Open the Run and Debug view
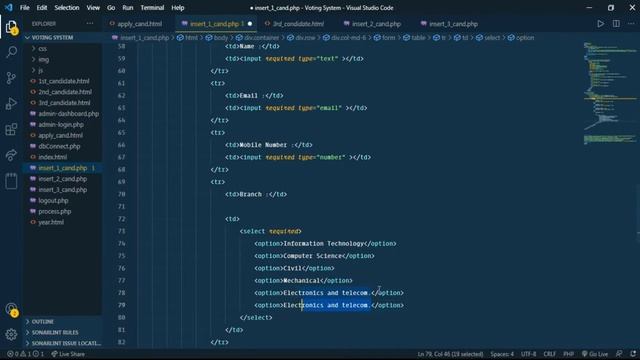Viewport: 640px width, 360px height. [11, 104]
